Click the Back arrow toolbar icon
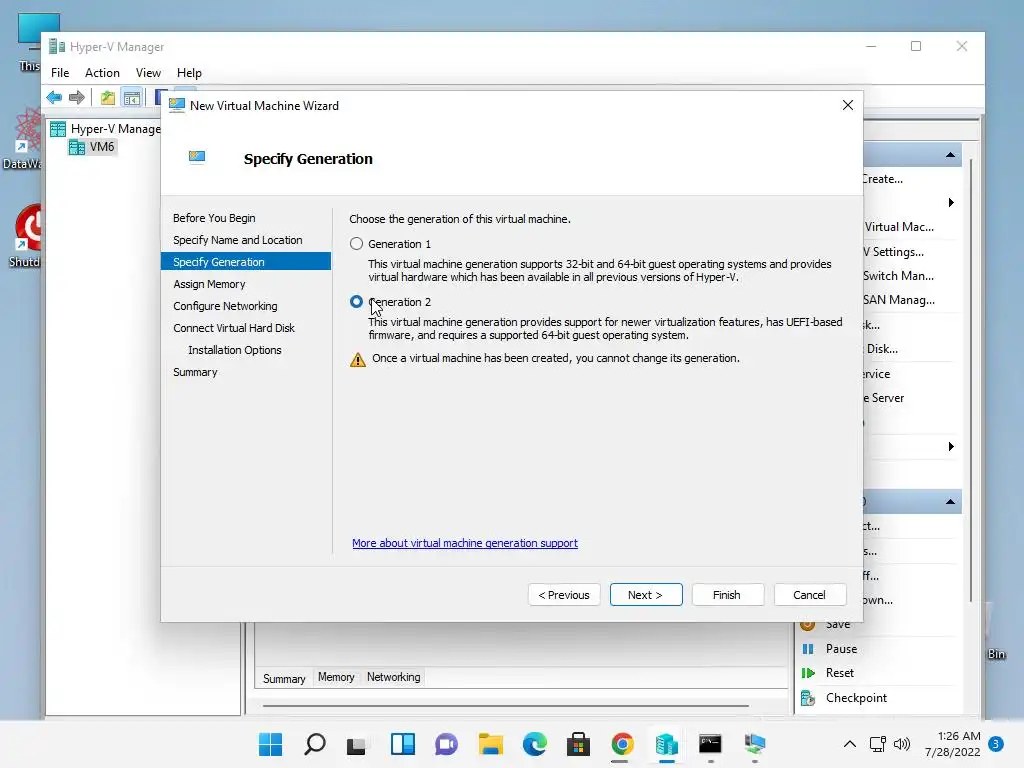1024x768 pixels. (54, 98)
